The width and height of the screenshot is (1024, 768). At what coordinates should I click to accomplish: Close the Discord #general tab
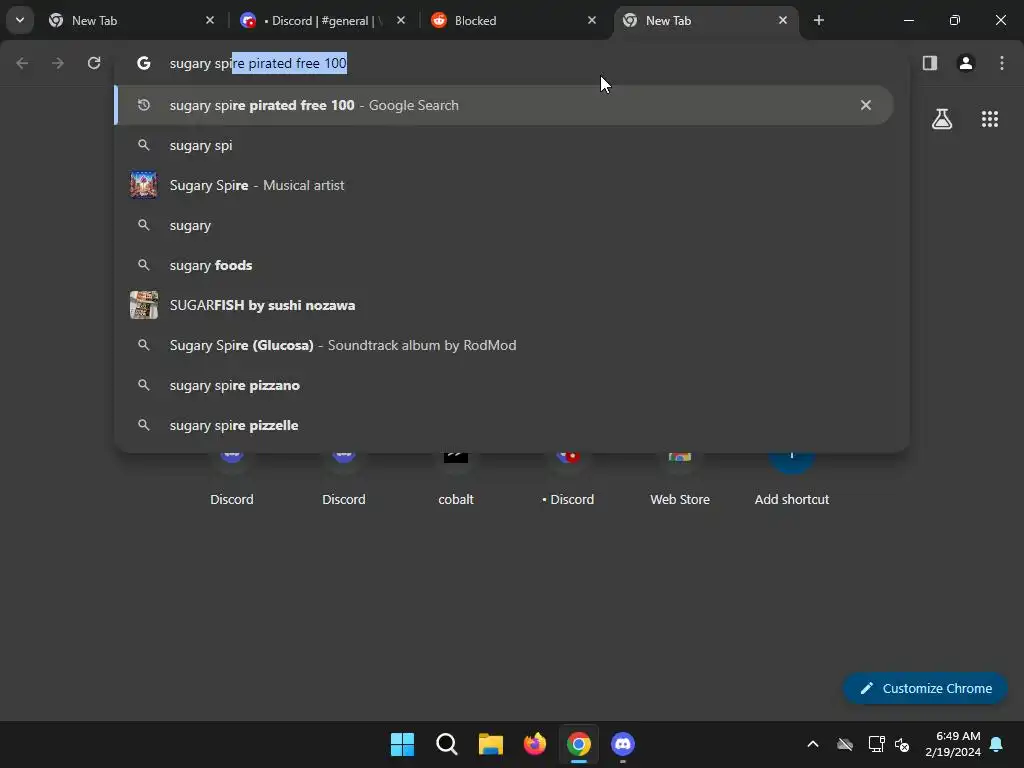(401, 20)
